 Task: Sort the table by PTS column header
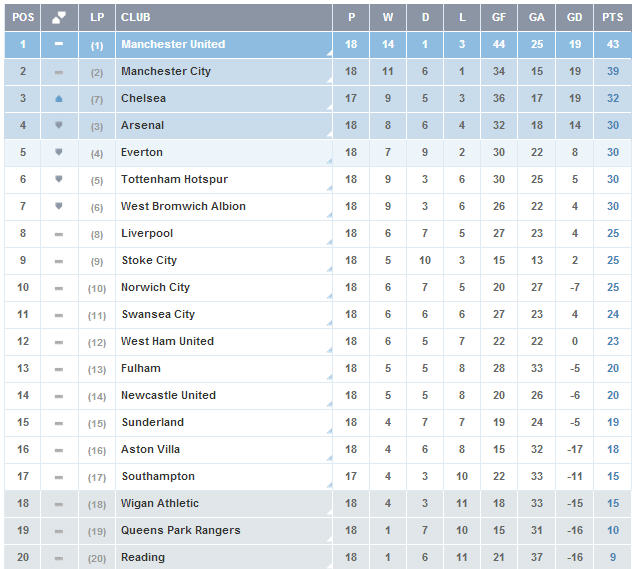(612, 18)
